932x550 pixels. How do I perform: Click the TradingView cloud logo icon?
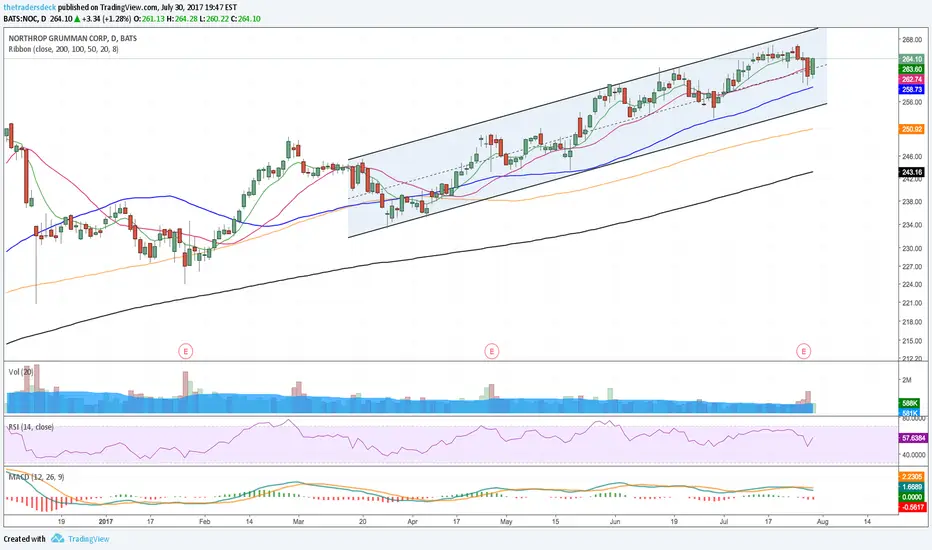click(x=57, y=538)
